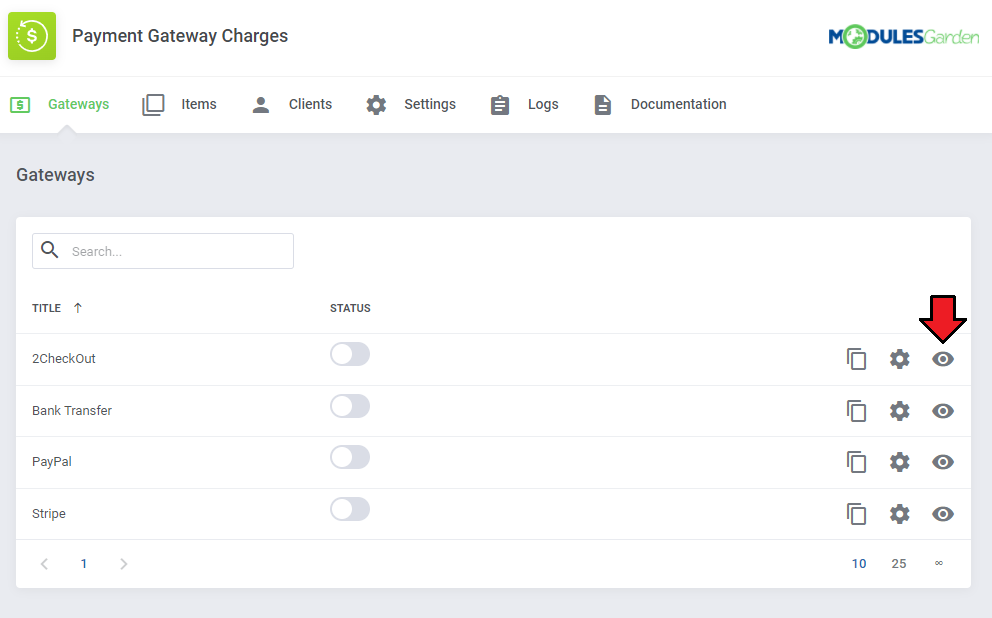This screenshot has height=618, width=992.
Task: Go to the Clients tab
Action: [310, 104]
